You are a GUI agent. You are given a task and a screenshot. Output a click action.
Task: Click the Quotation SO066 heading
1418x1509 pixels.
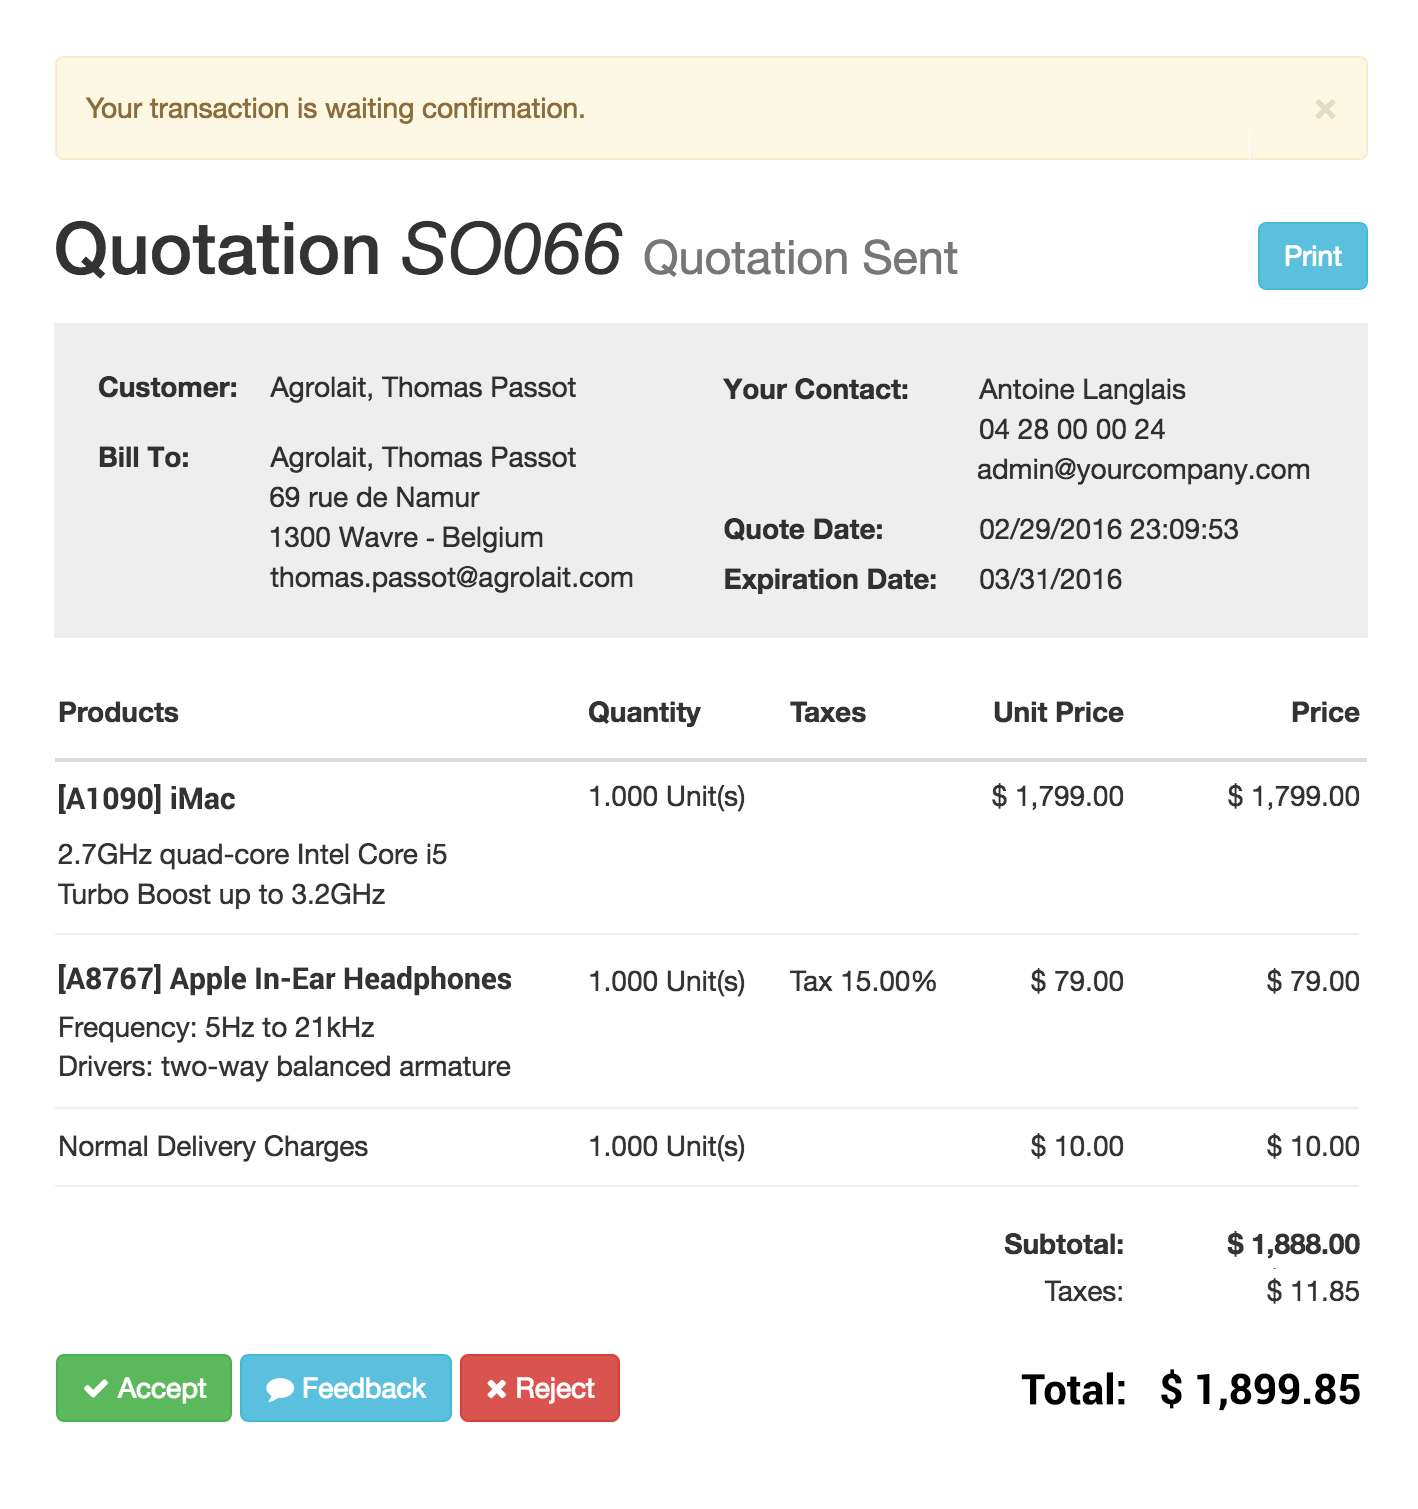point(339,250)
